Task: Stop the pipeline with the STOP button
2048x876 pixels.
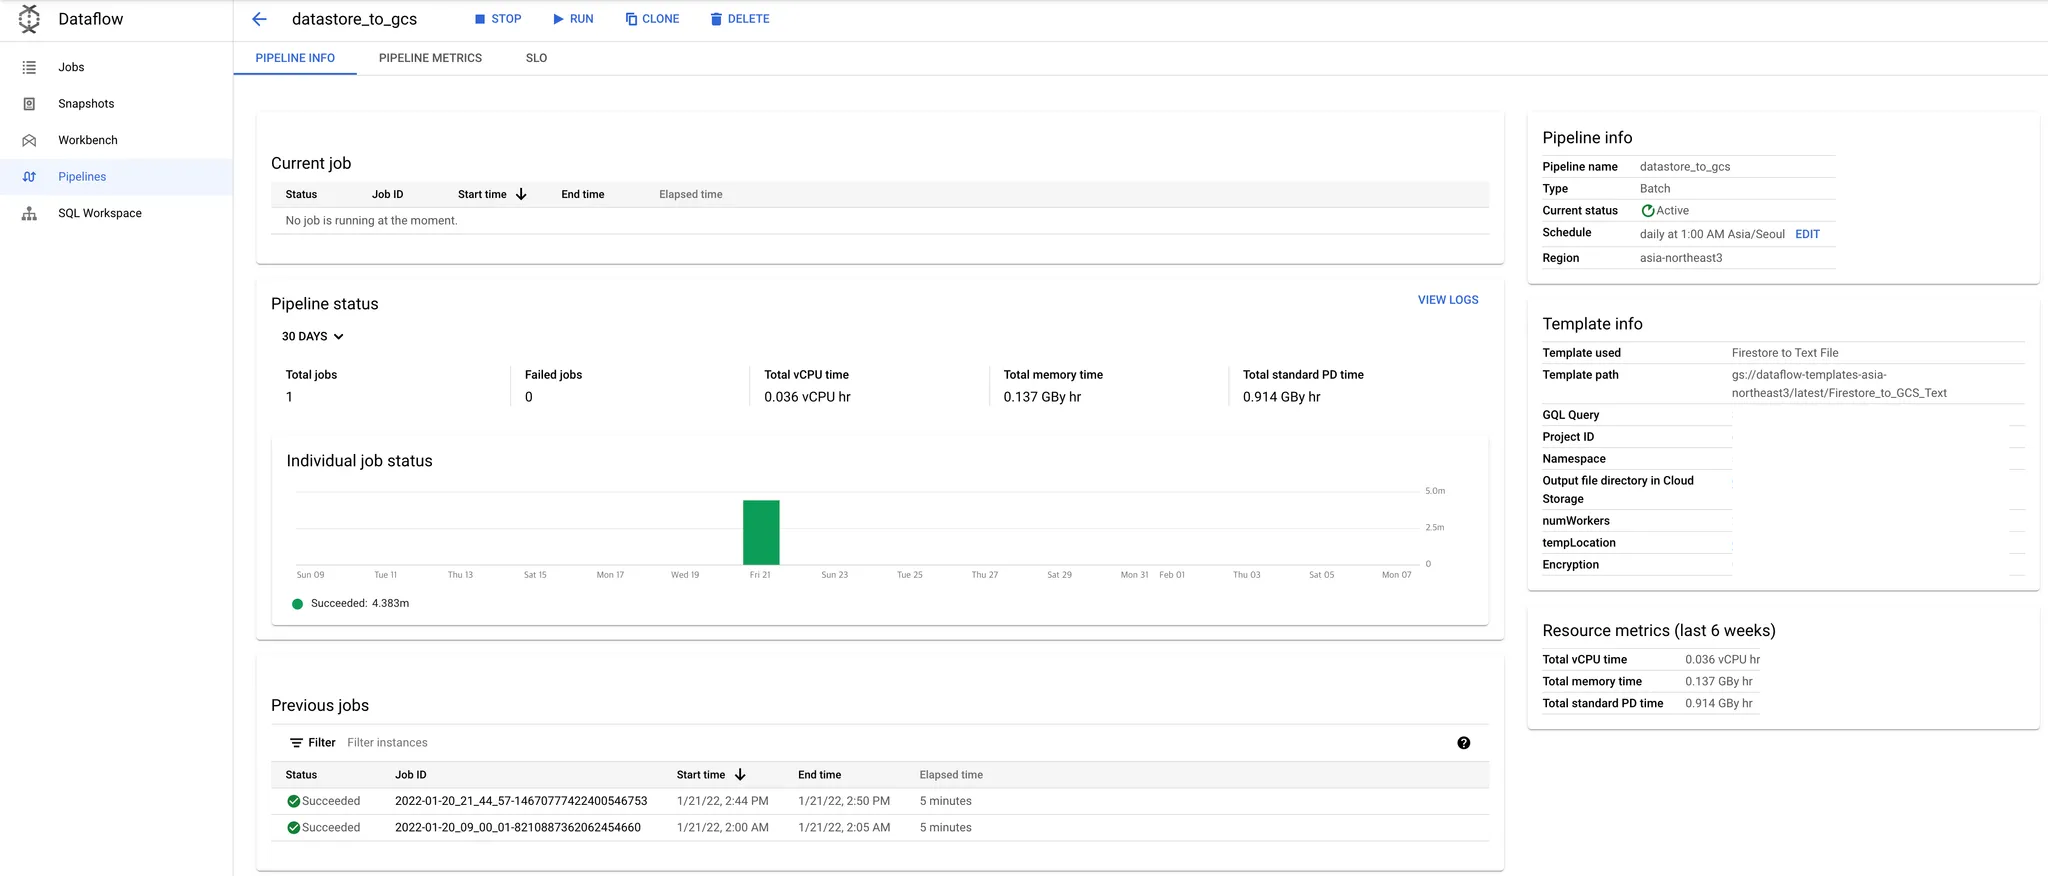Action: click(498, 19)
